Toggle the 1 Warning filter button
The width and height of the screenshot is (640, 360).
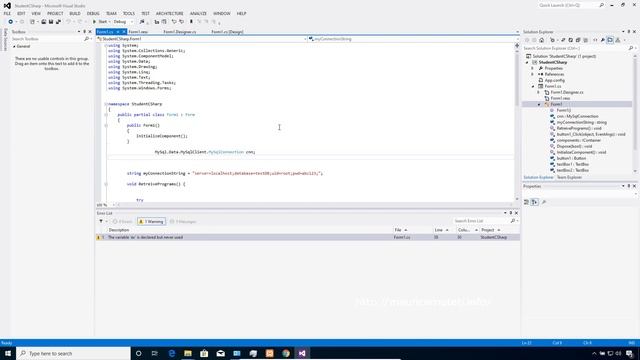(x=151, y=221)
